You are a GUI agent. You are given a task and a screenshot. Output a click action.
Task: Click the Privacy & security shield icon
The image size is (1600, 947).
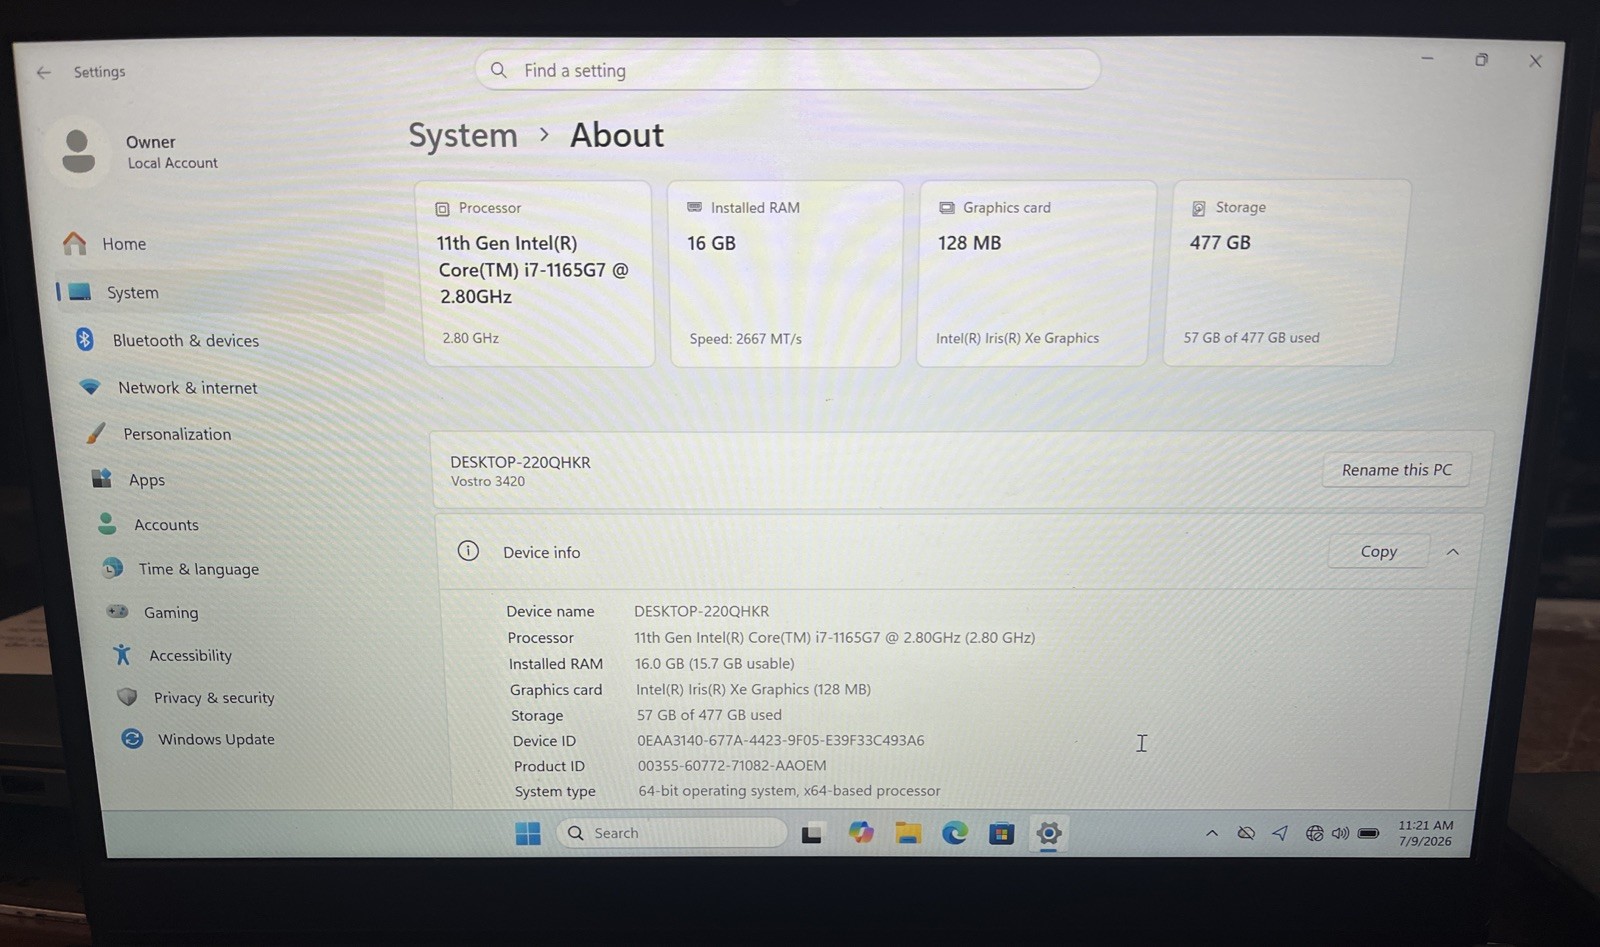point(127,697)
